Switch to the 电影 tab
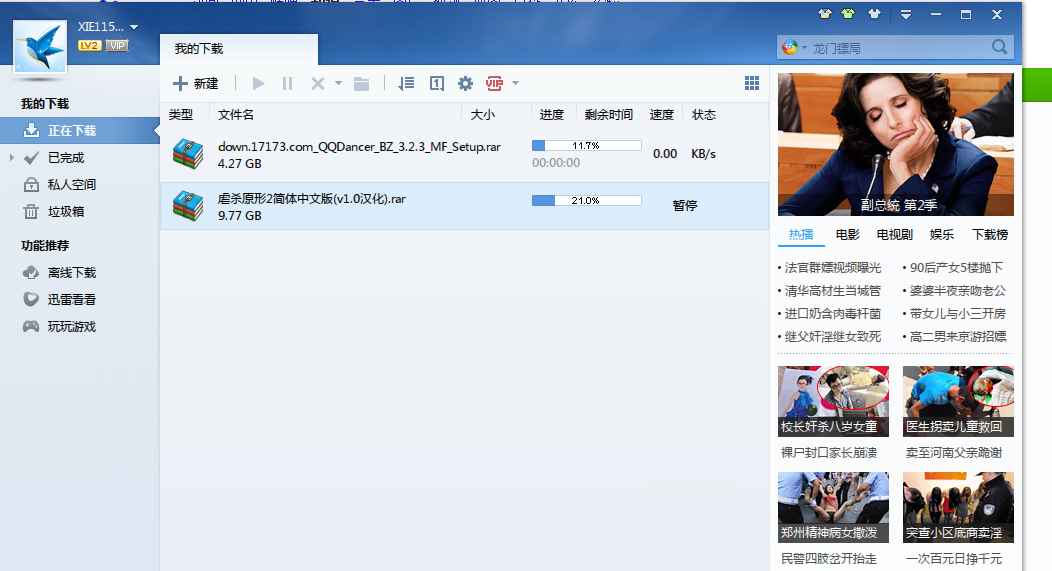Viewport: 1052px width, 571px height. [x=847, y=234]
